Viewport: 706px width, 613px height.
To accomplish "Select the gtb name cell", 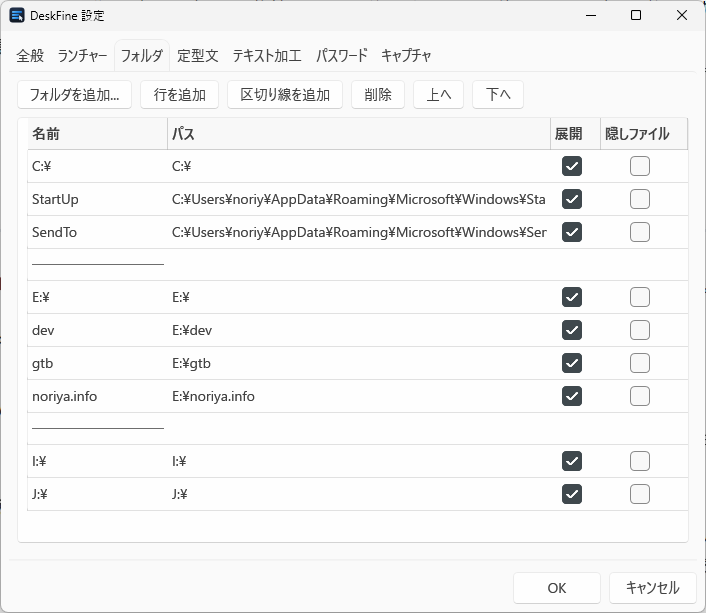I will [97, 363].
